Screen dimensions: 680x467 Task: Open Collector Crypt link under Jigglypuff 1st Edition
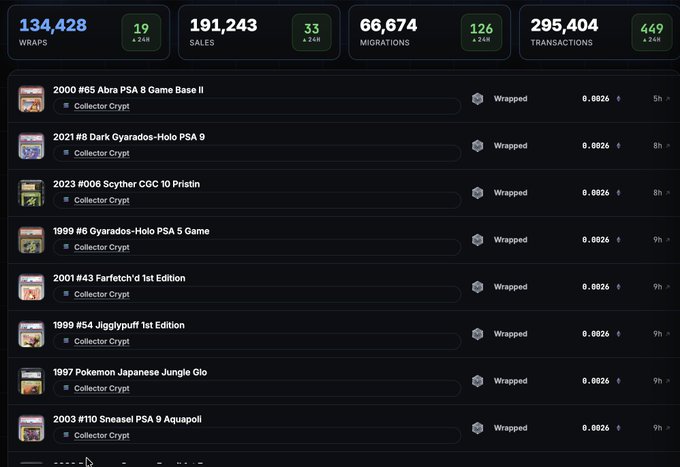pos(101,341)
